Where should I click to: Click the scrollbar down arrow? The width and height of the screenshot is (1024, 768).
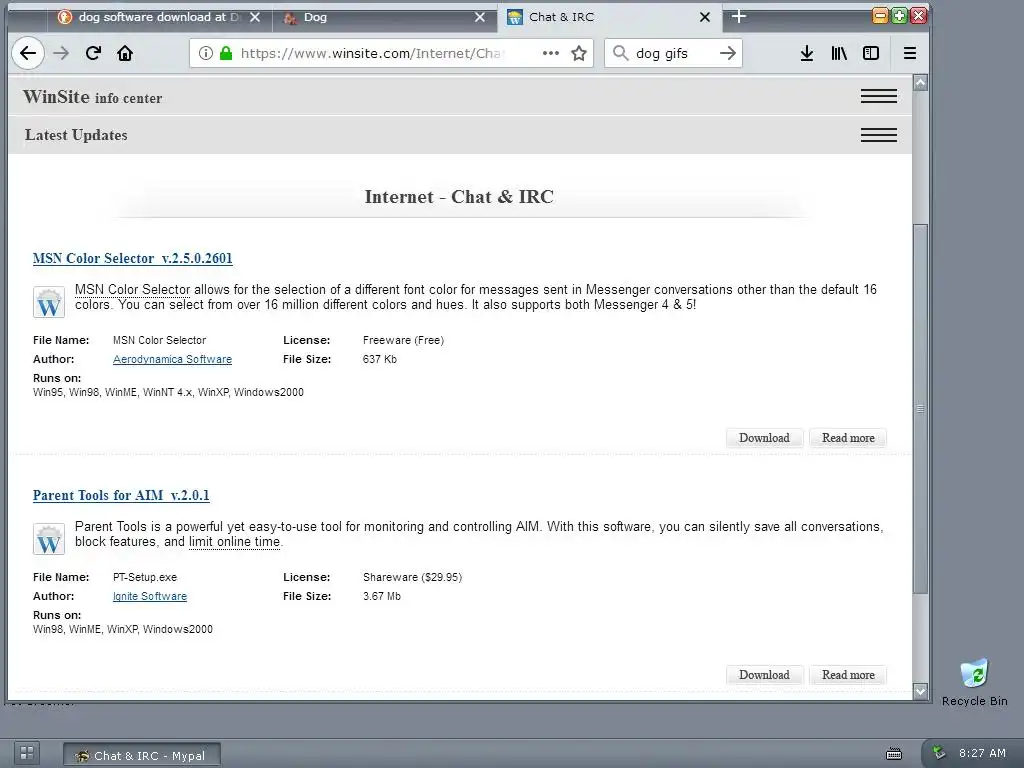coord(920,690)
